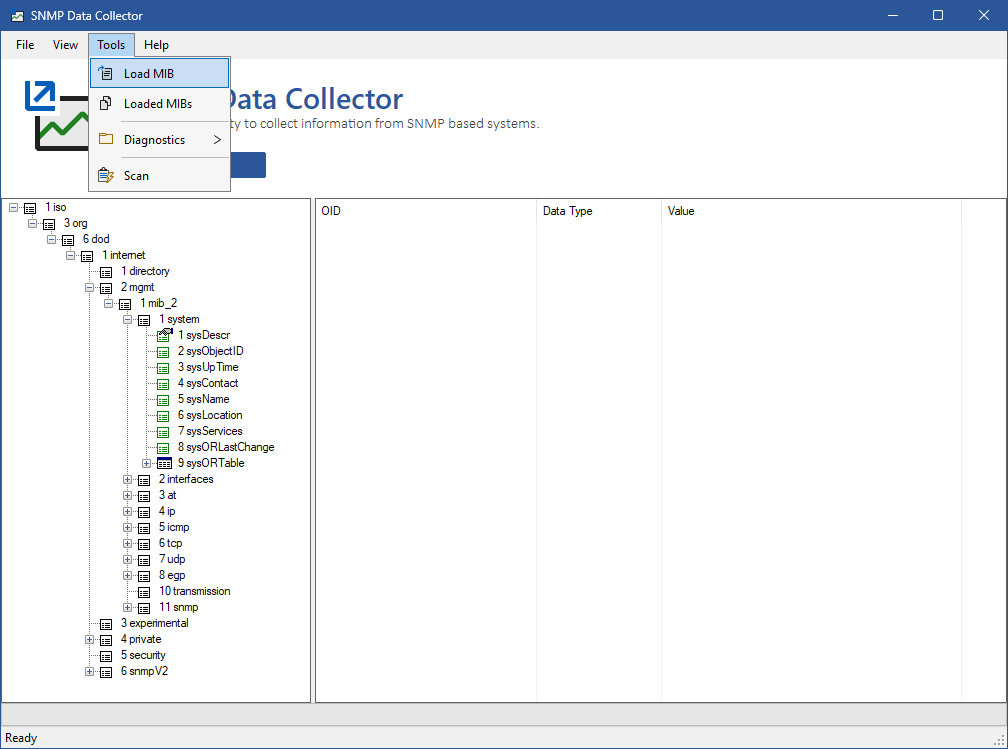Open the Diagnostics submenu arrow
This screenshot has height=749, width=1008.
click(217, 140)
